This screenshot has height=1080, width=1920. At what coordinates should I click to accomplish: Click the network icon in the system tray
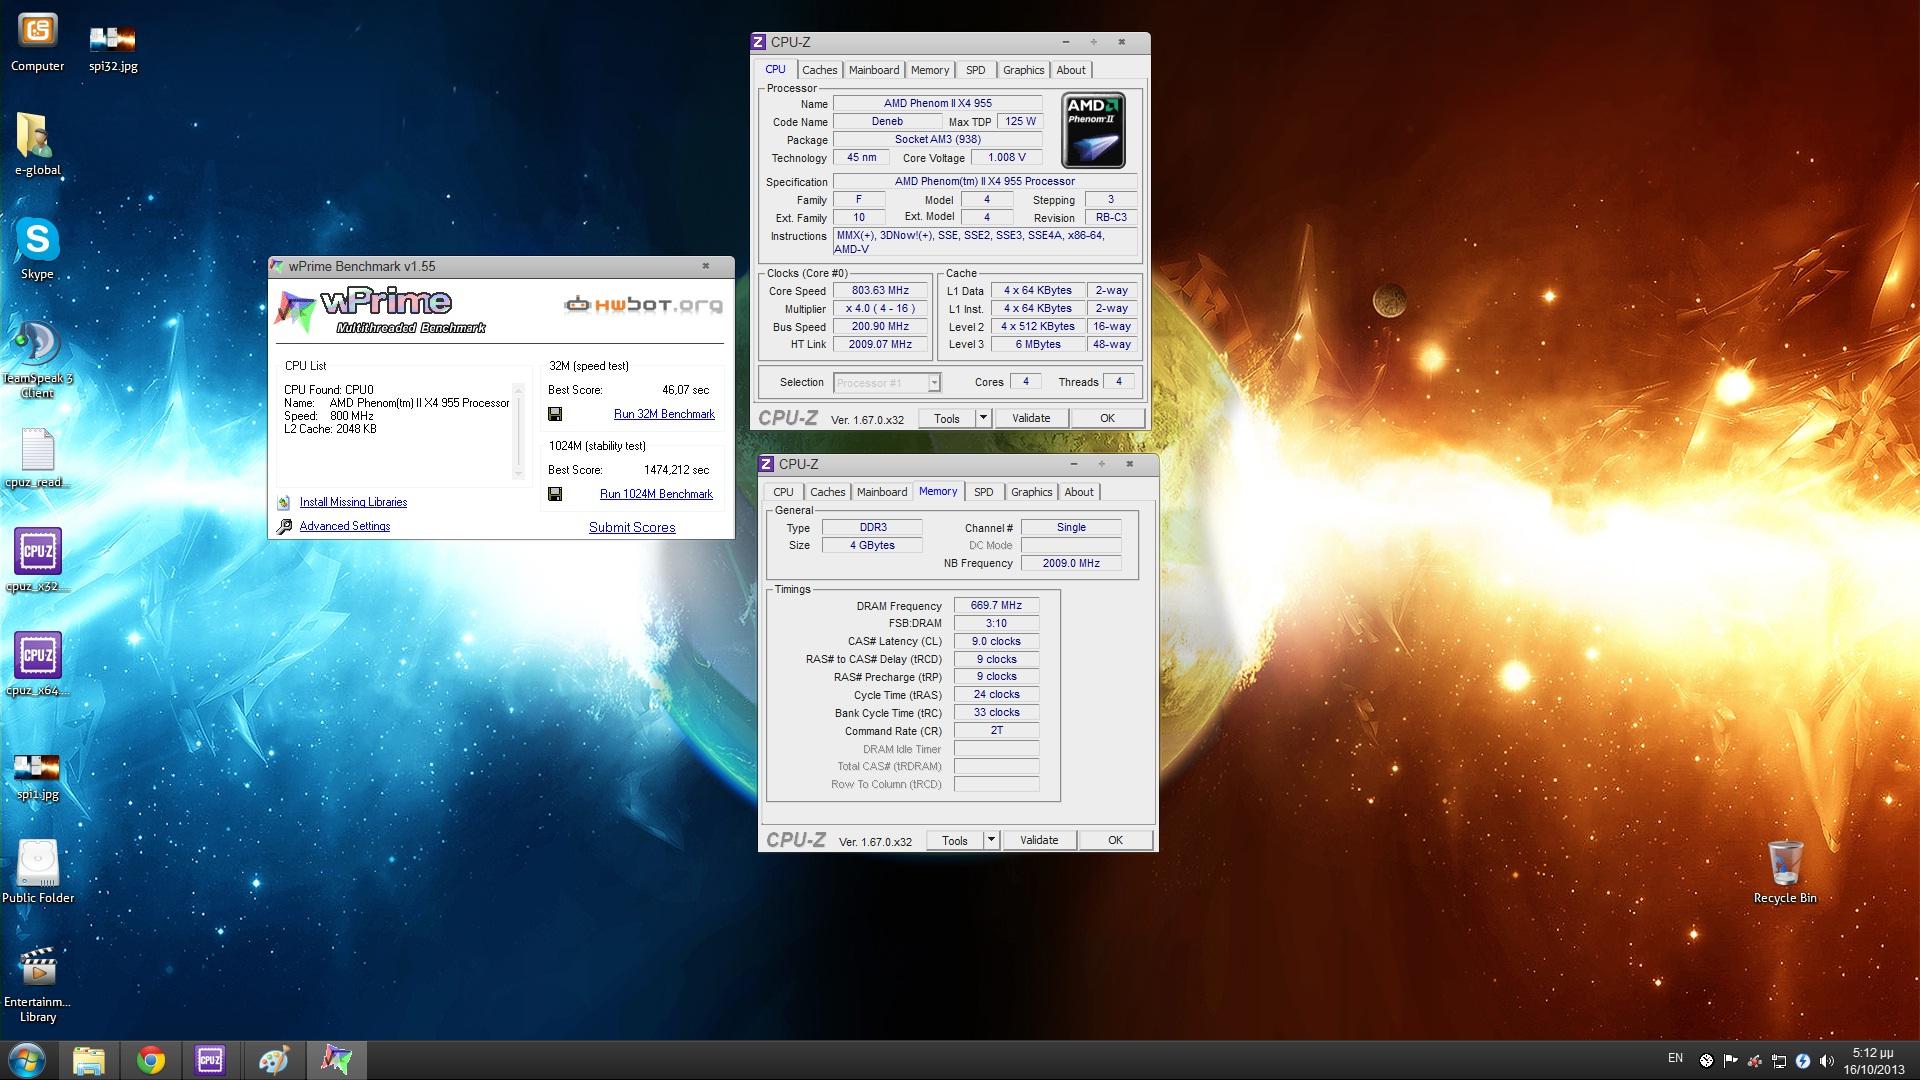click(x=1779, y=1060)
